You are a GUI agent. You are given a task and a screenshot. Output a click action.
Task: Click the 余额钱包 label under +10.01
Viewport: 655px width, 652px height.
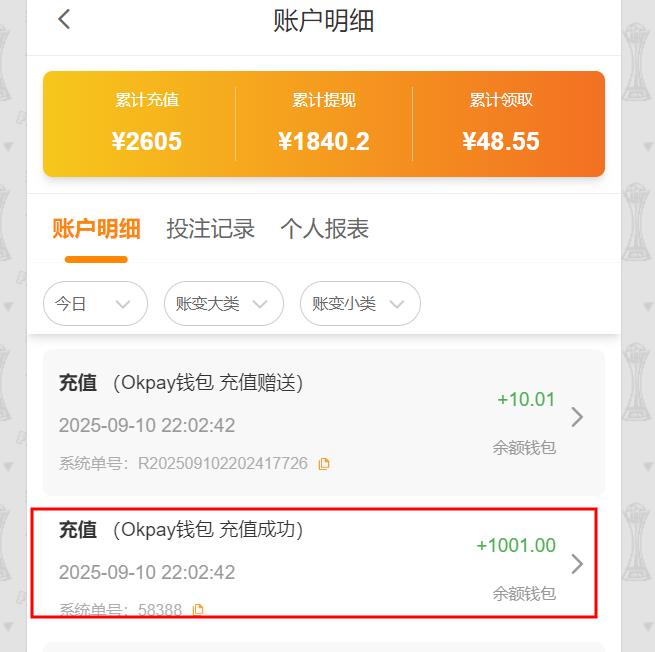(x=524, y=448)
